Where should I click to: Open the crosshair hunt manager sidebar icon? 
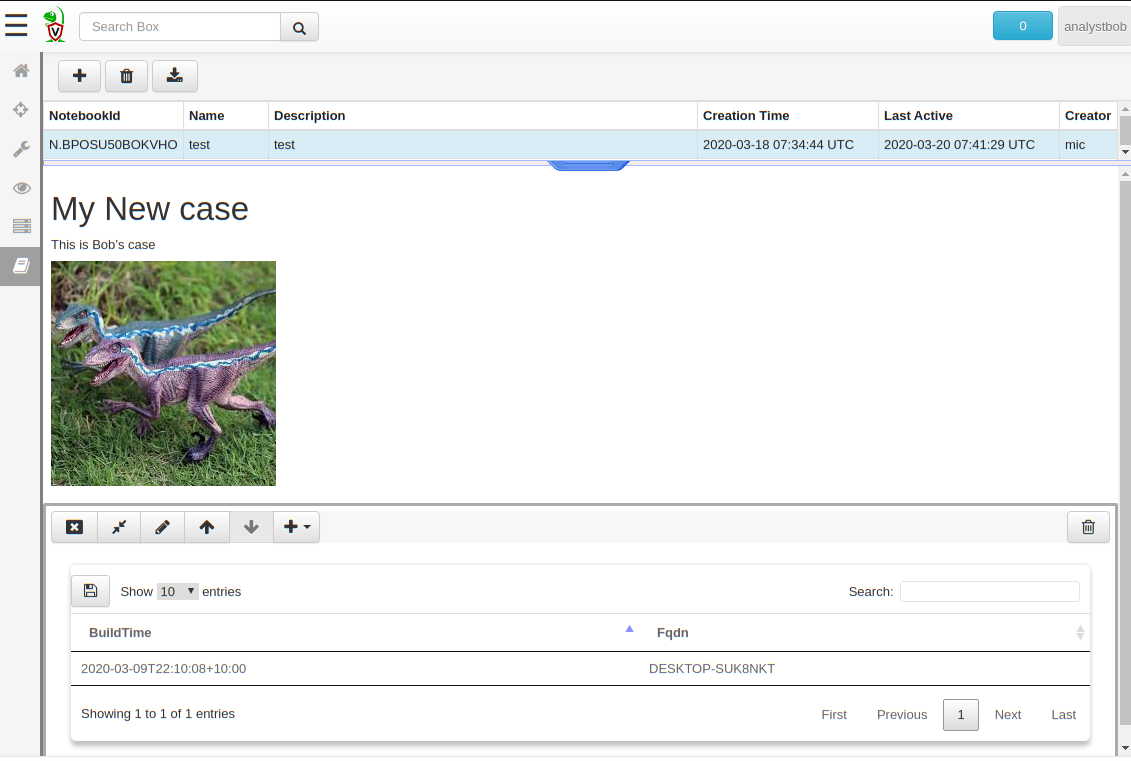point(20,110)
